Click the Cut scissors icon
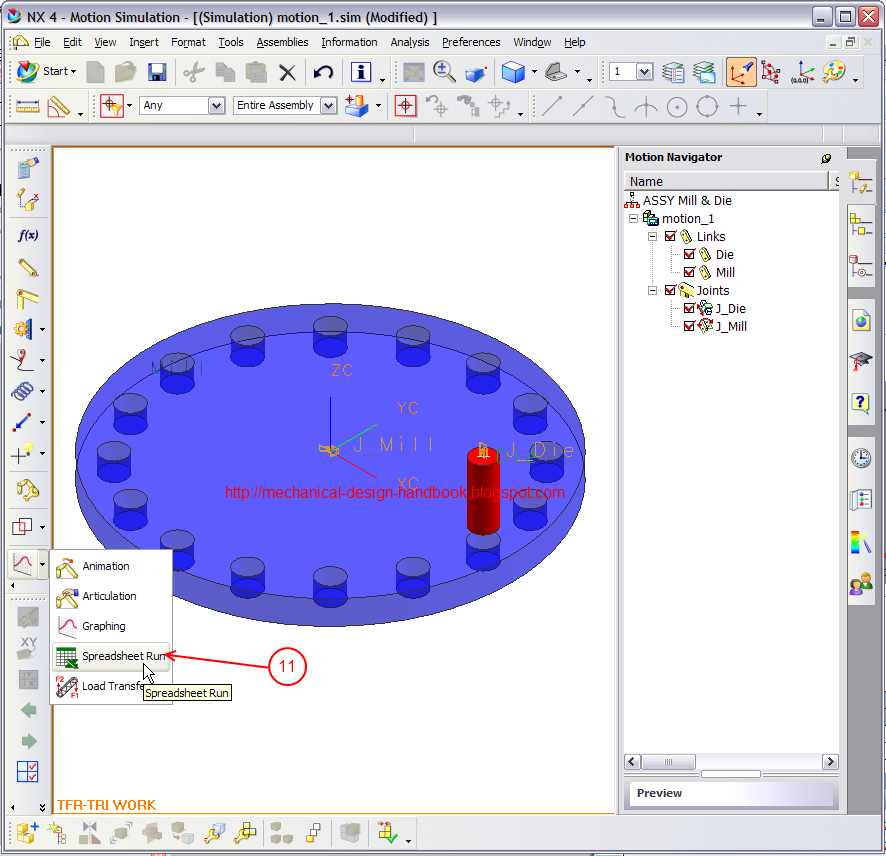Viewport: 886px width, 856px height. pyautogui.click(x=194, y=72)
